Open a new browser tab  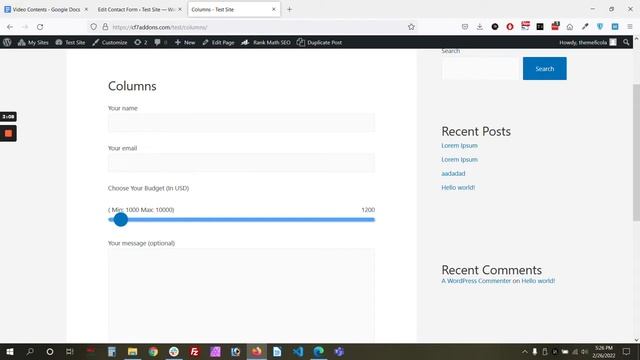289,9
